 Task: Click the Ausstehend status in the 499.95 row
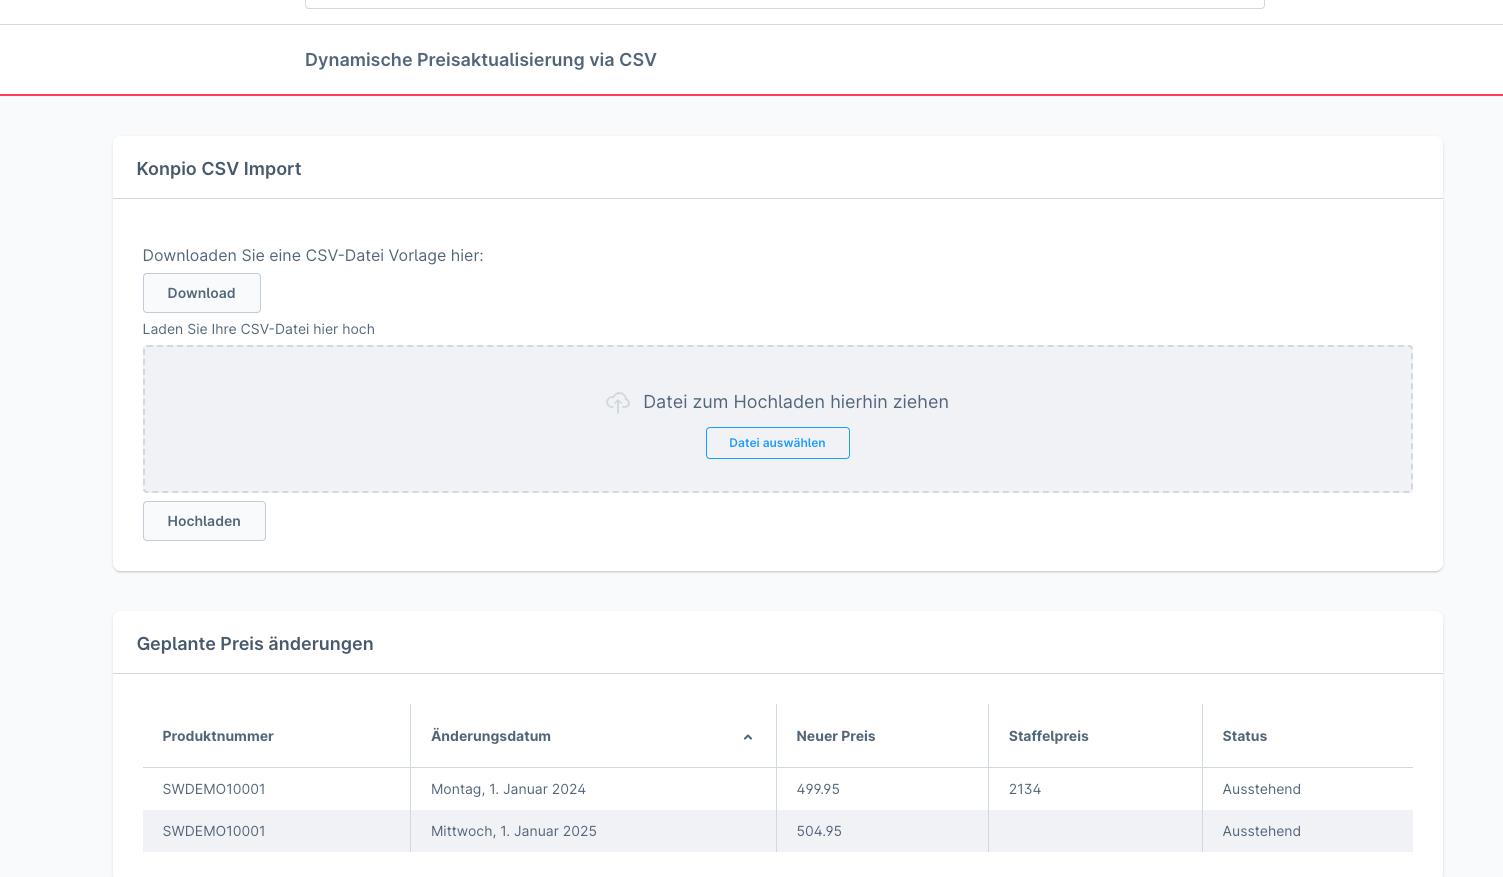(1261, 789)
